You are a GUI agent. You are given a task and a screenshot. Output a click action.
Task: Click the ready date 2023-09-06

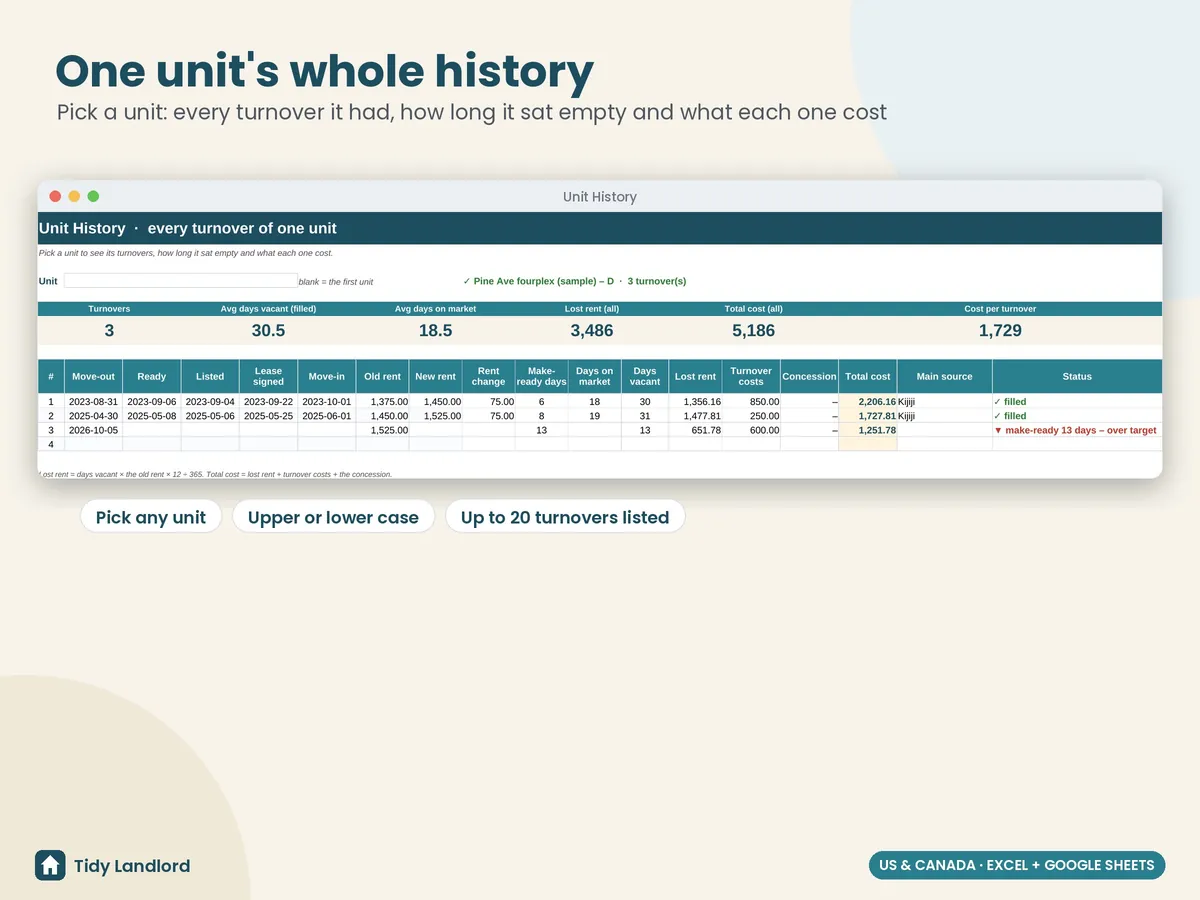pyautogui.click(x=152, y=402)
